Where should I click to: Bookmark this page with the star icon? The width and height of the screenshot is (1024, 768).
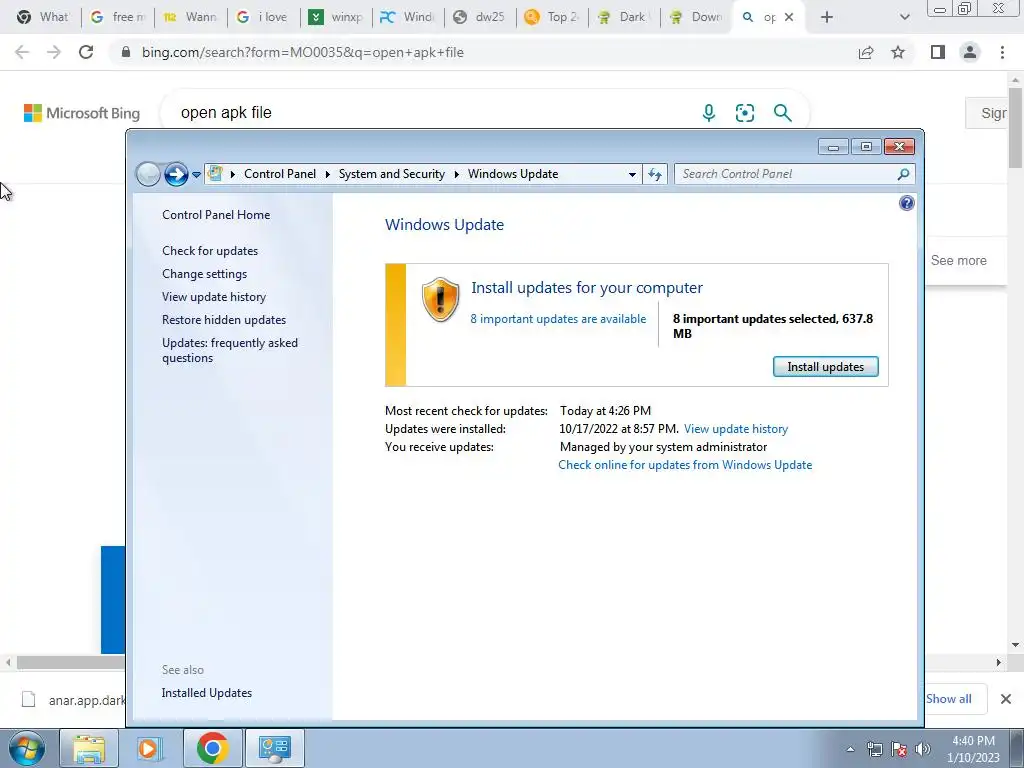point(898,52)
